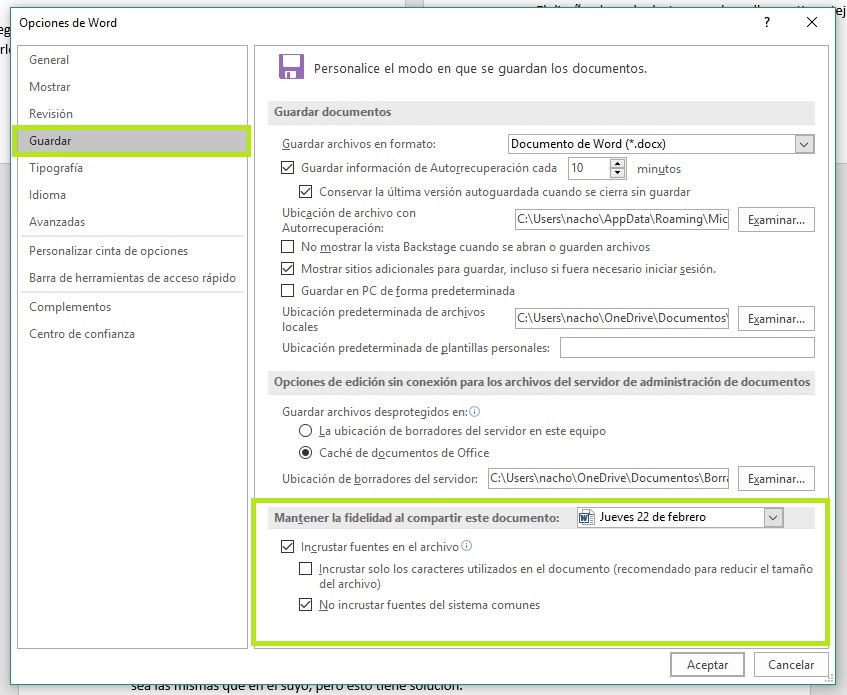The width and height of the screenshot is (847, 695).
Task: Click info icon beside 'Guardar archivos desprotegidos en'
Action: pos(475,411)
